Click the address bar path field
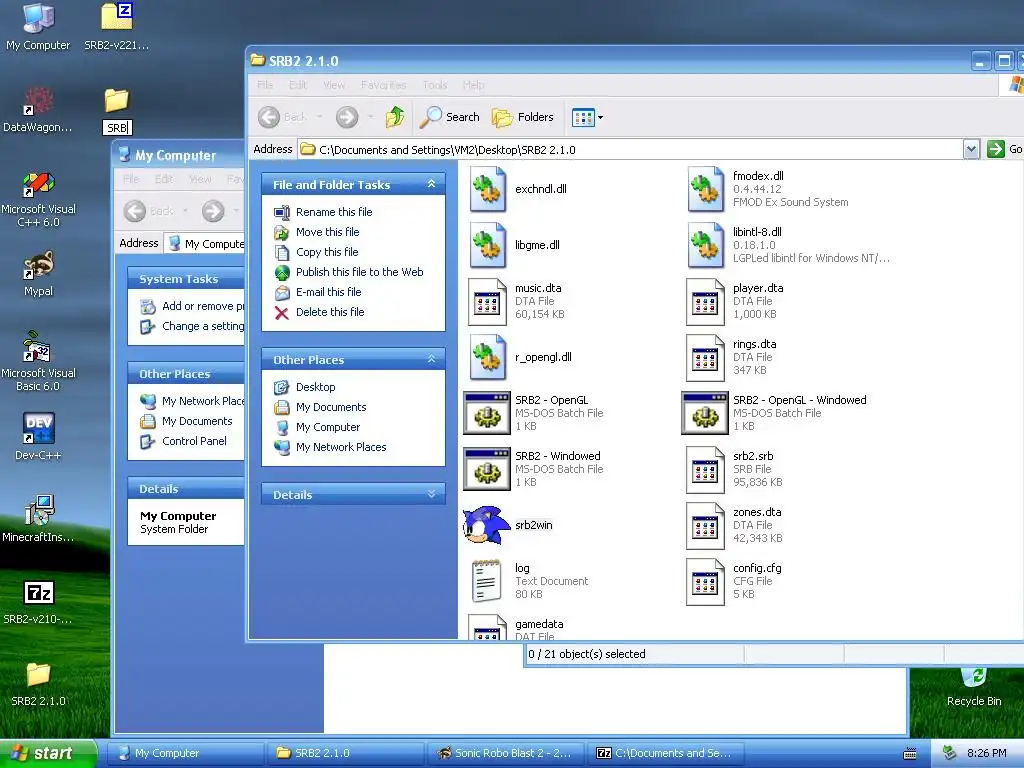This screenshot has height=768, width=1024. tap(630, 150)
